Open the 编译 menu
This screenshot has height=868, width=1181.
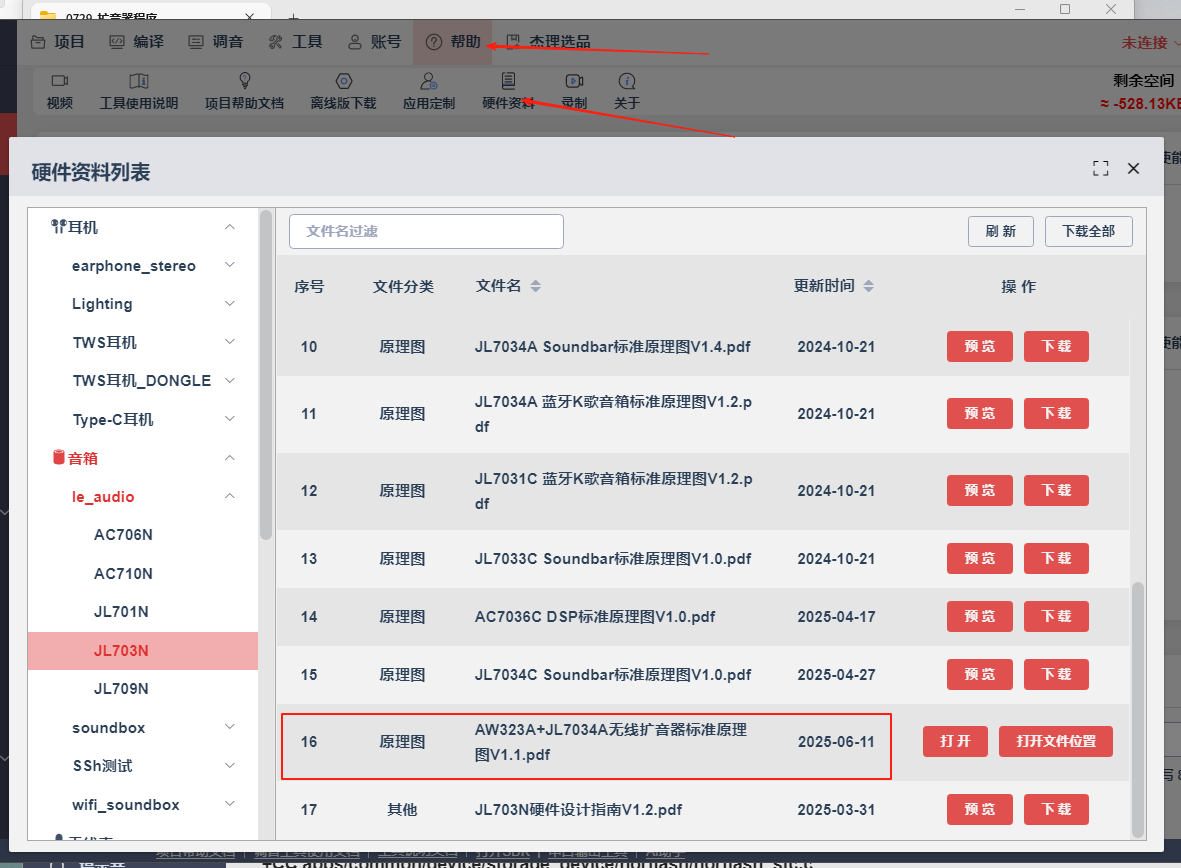tap(137, 42)
